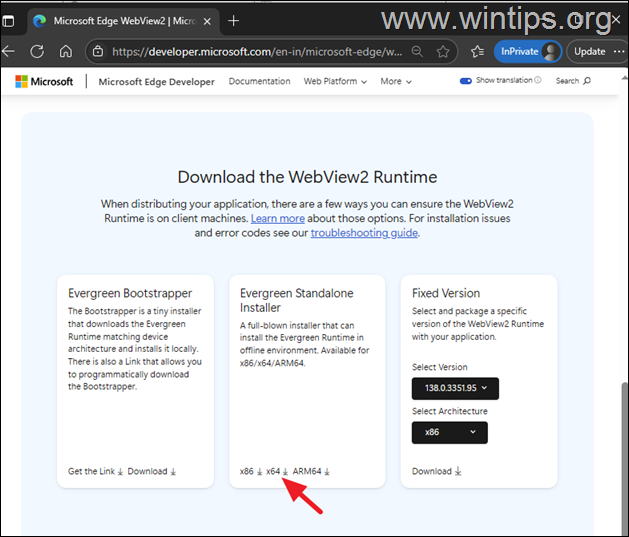
Task: Download the x86 Standalone Installer
Action: 251,471
